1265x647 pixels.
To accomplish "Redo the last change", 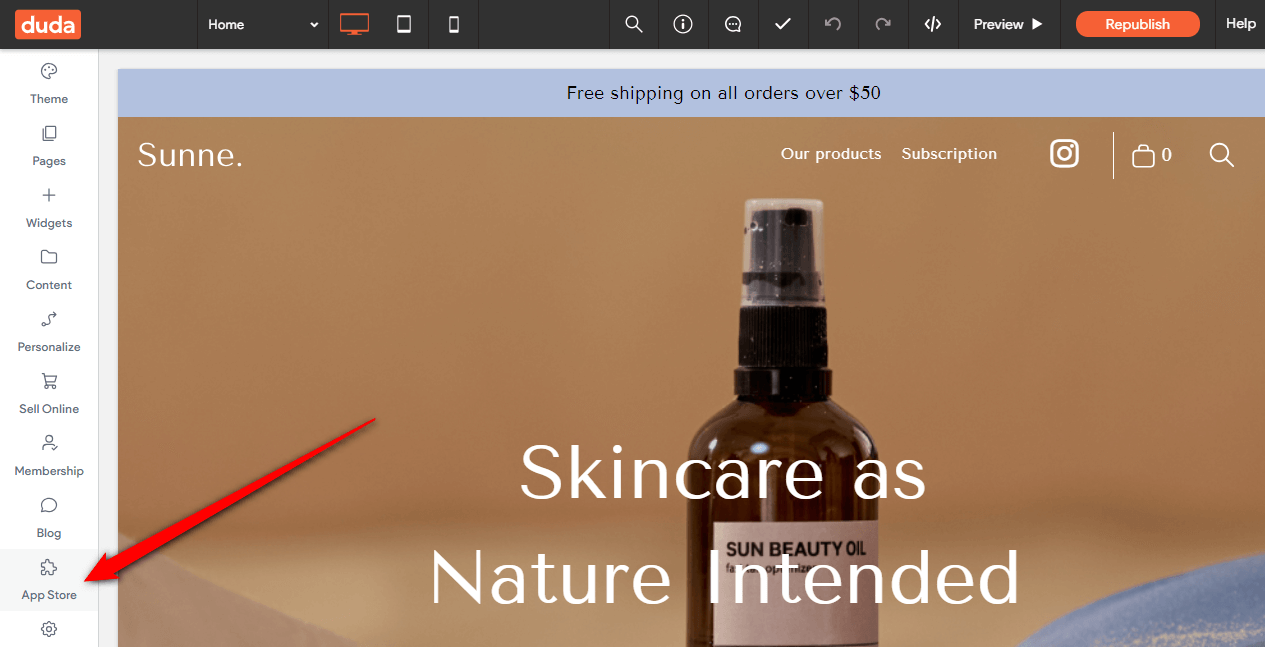I will tap(883, 24).
